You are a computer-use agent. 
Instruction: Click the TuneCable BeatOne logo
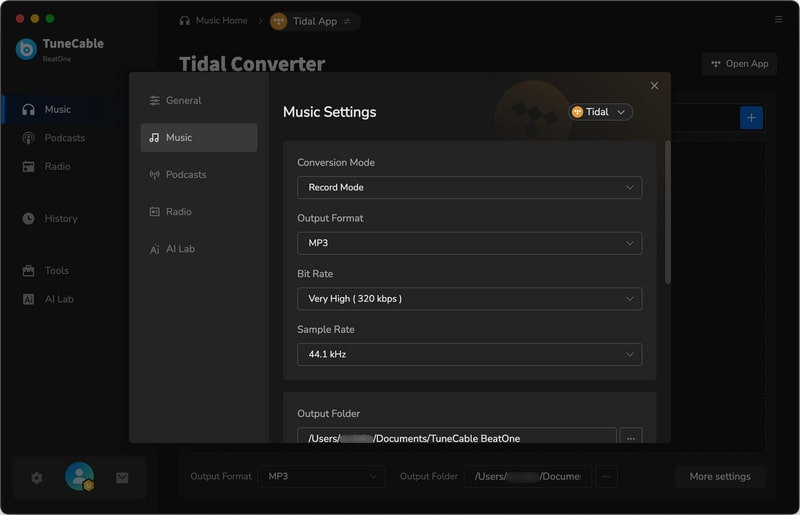[27, 49]
